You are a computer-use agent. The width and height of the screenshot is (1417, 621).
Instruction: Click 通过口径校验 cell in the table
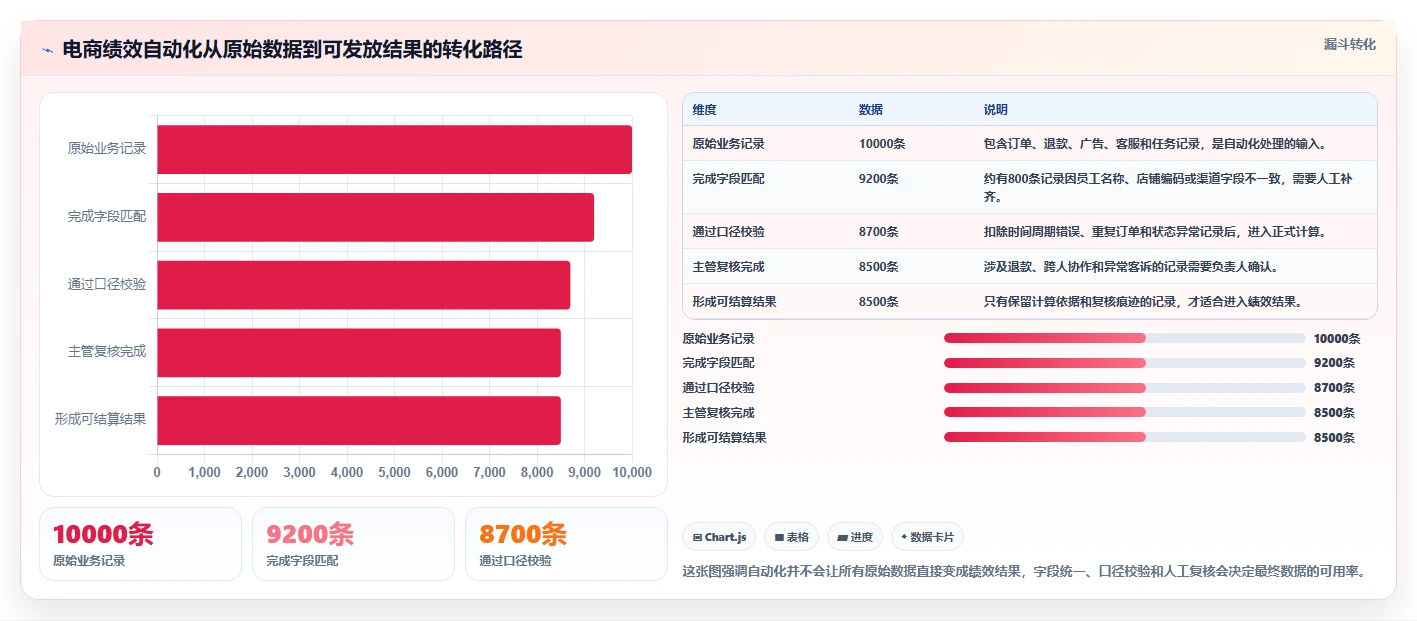point(728,232)
